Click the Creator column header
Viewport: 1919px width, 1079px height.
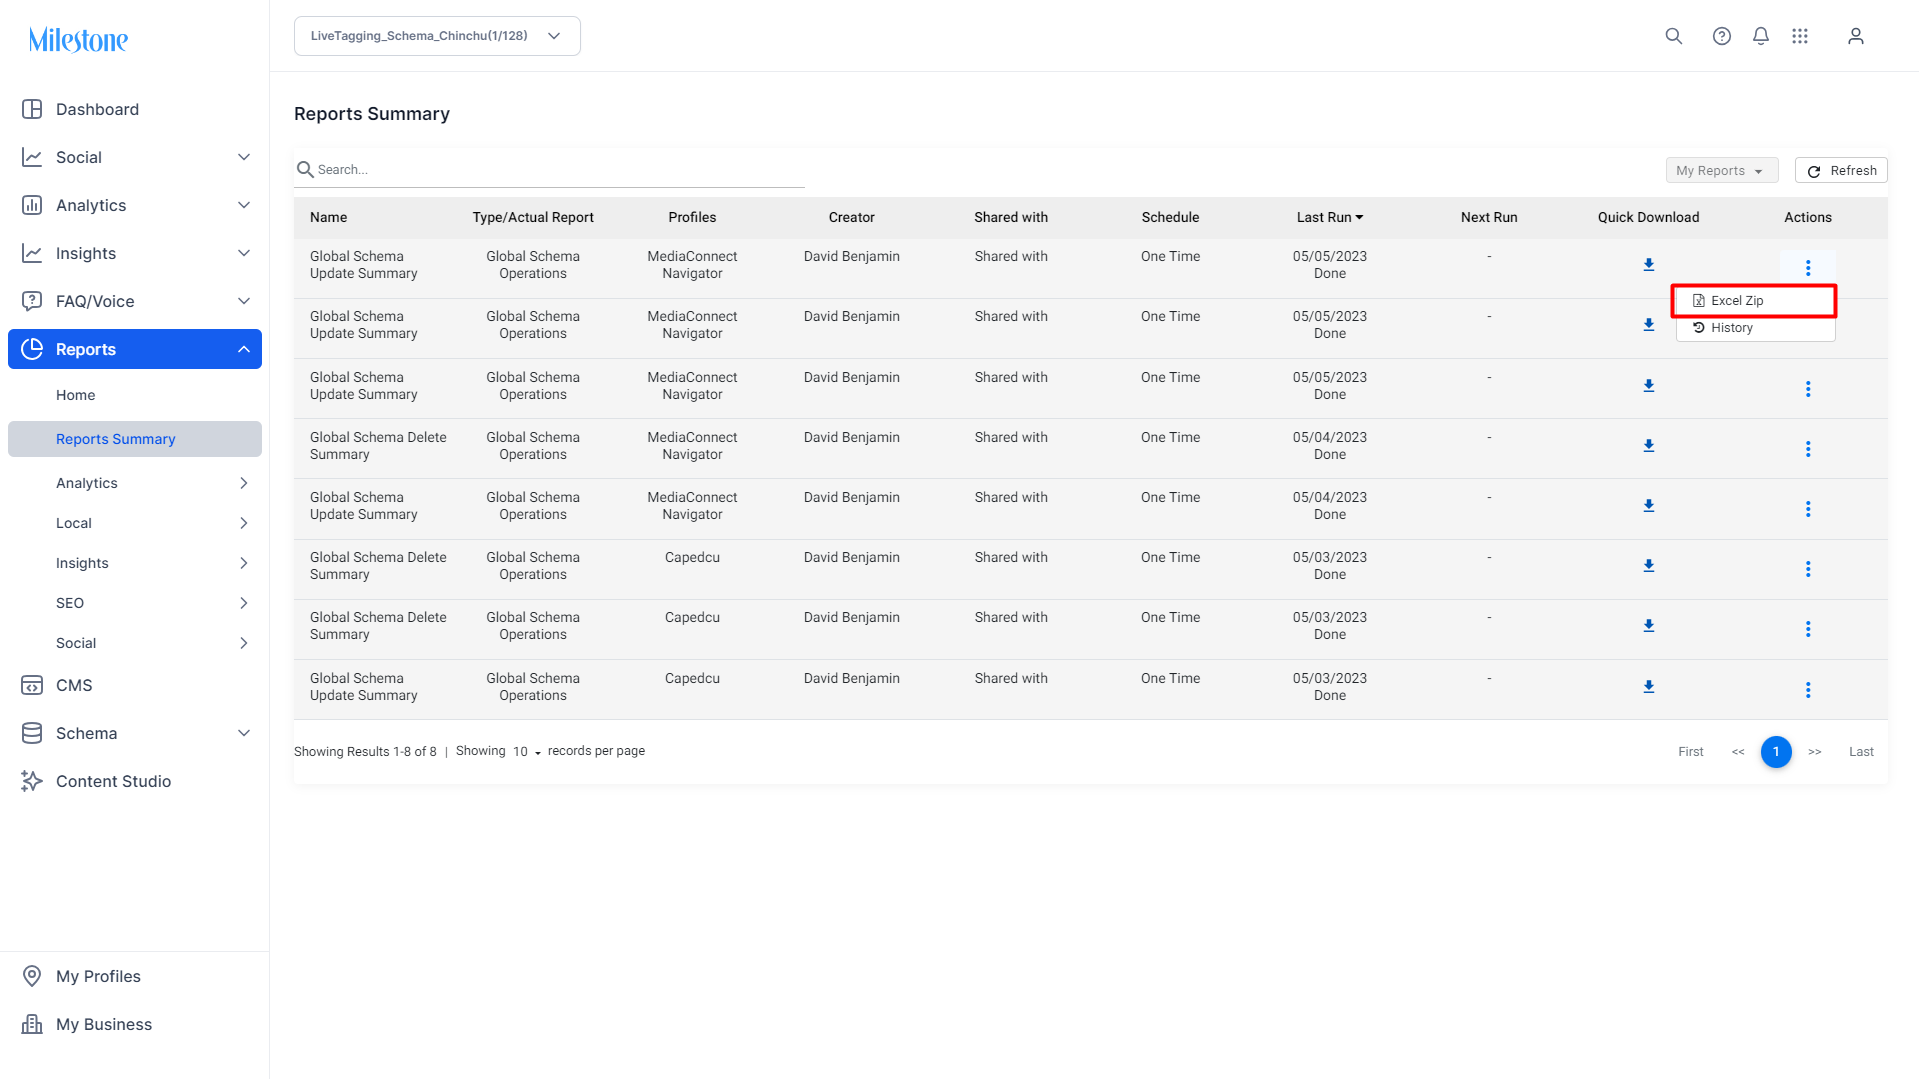(852, 217)
